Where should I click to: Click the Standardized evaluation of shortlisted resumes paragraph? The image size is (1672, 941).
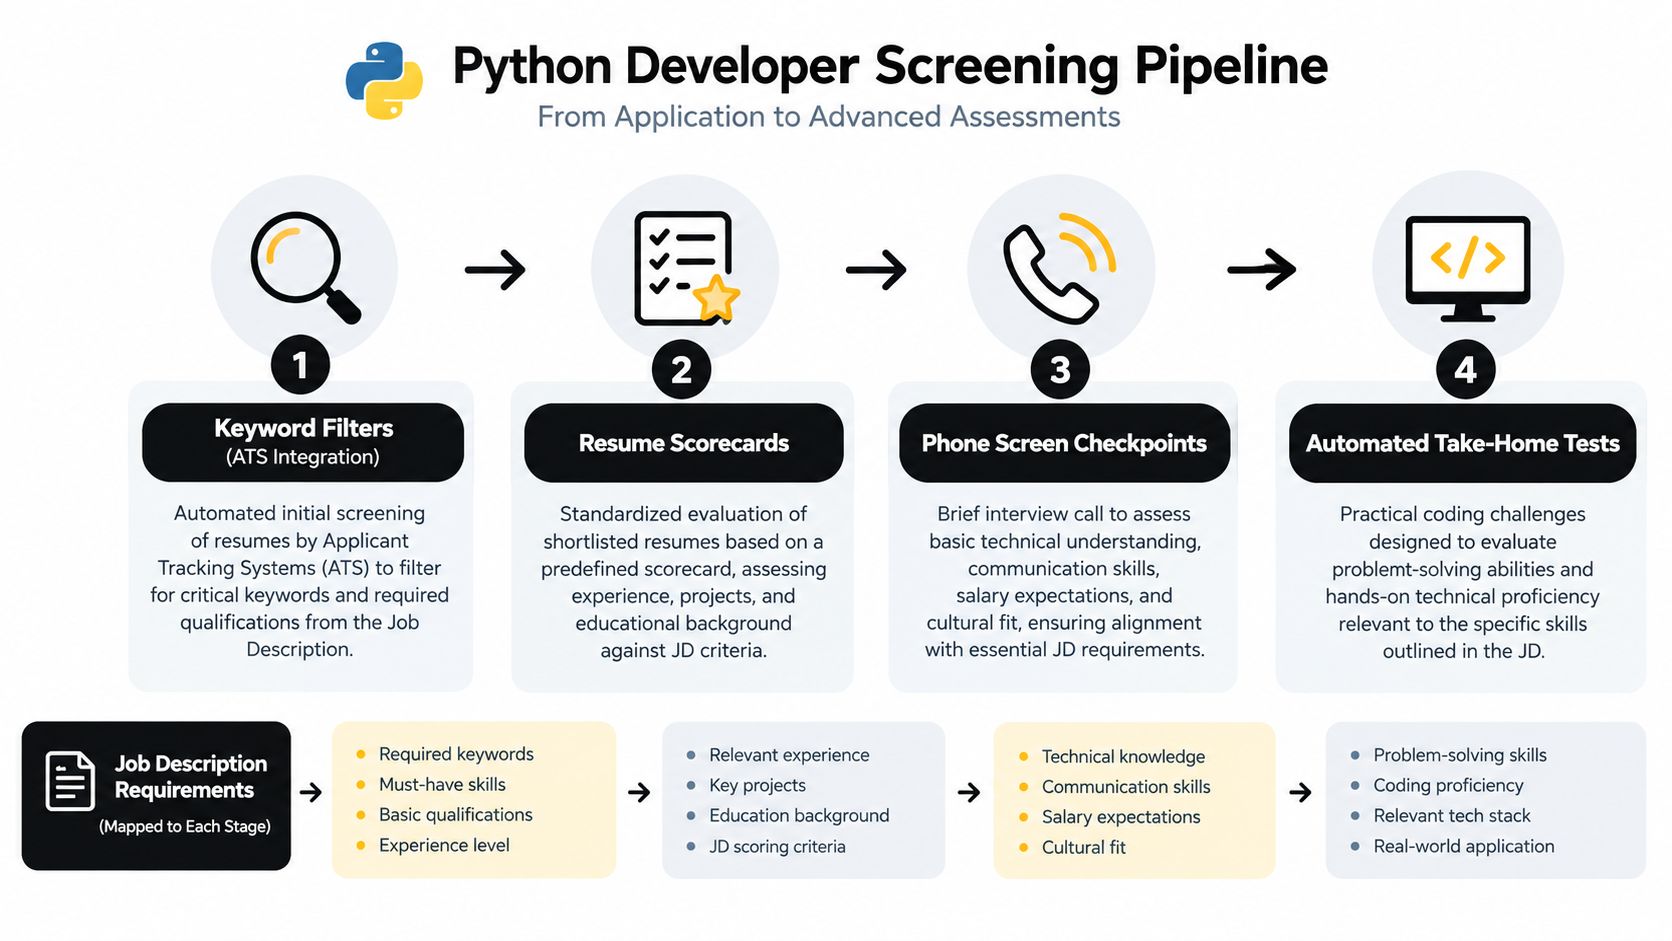(x=684, y=582)
